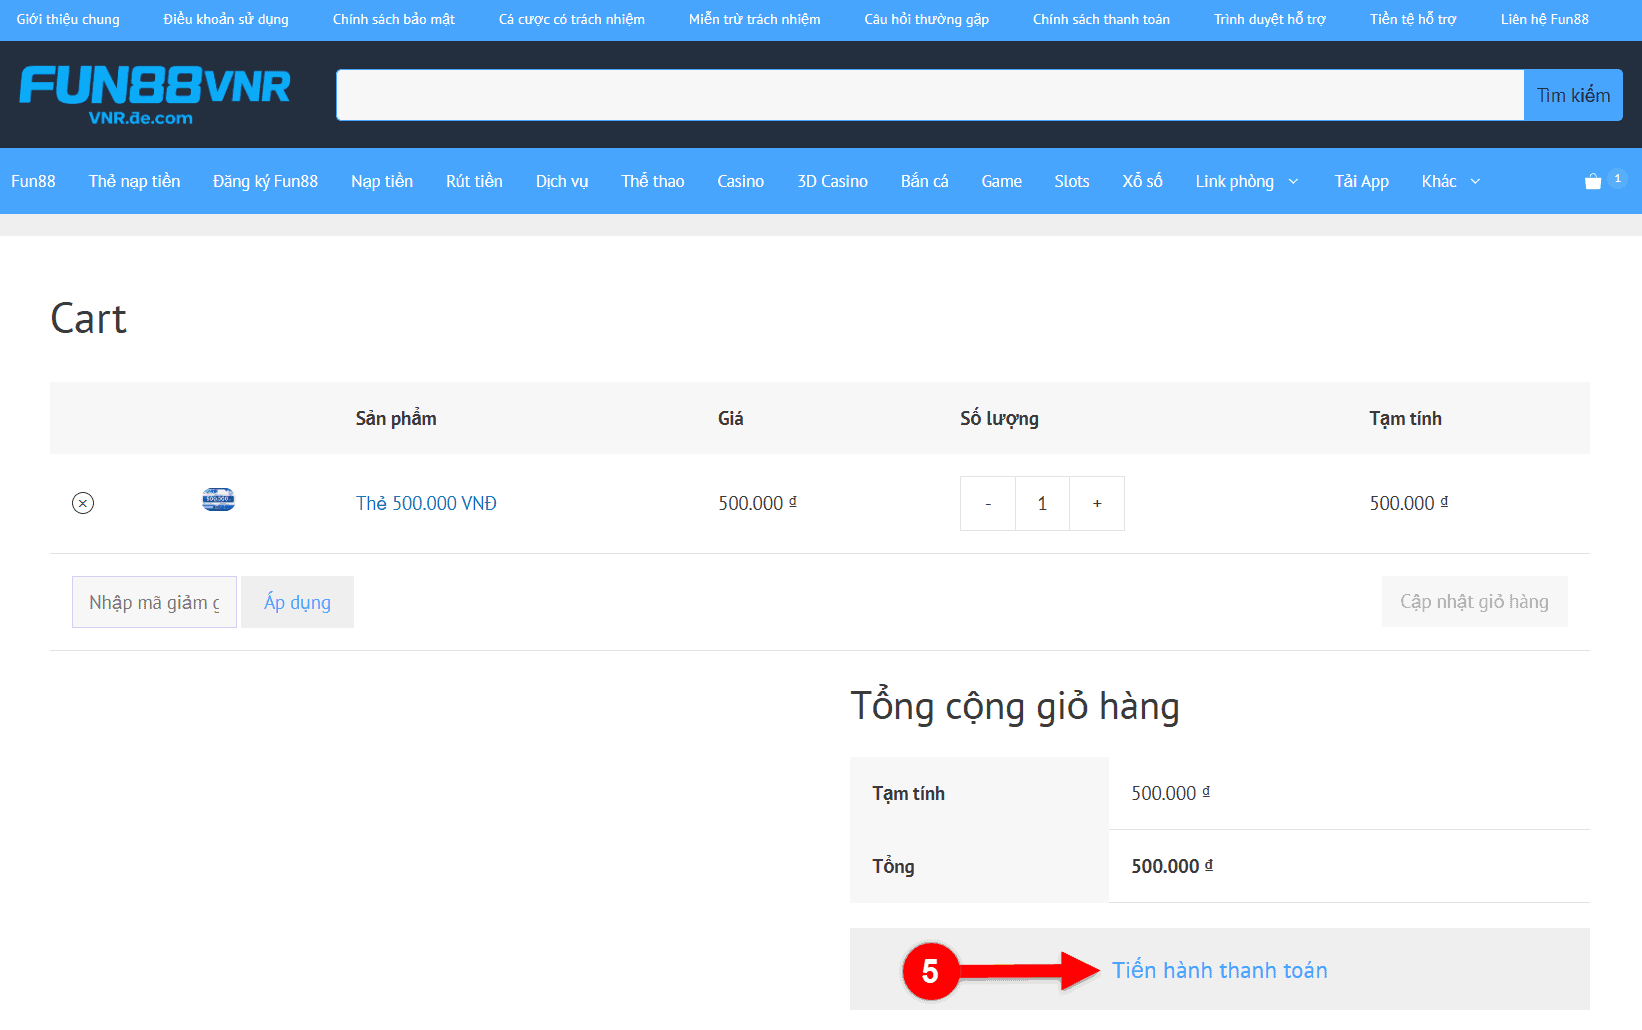
Task: Select Rút tiền in navigation
Action: 474,181
